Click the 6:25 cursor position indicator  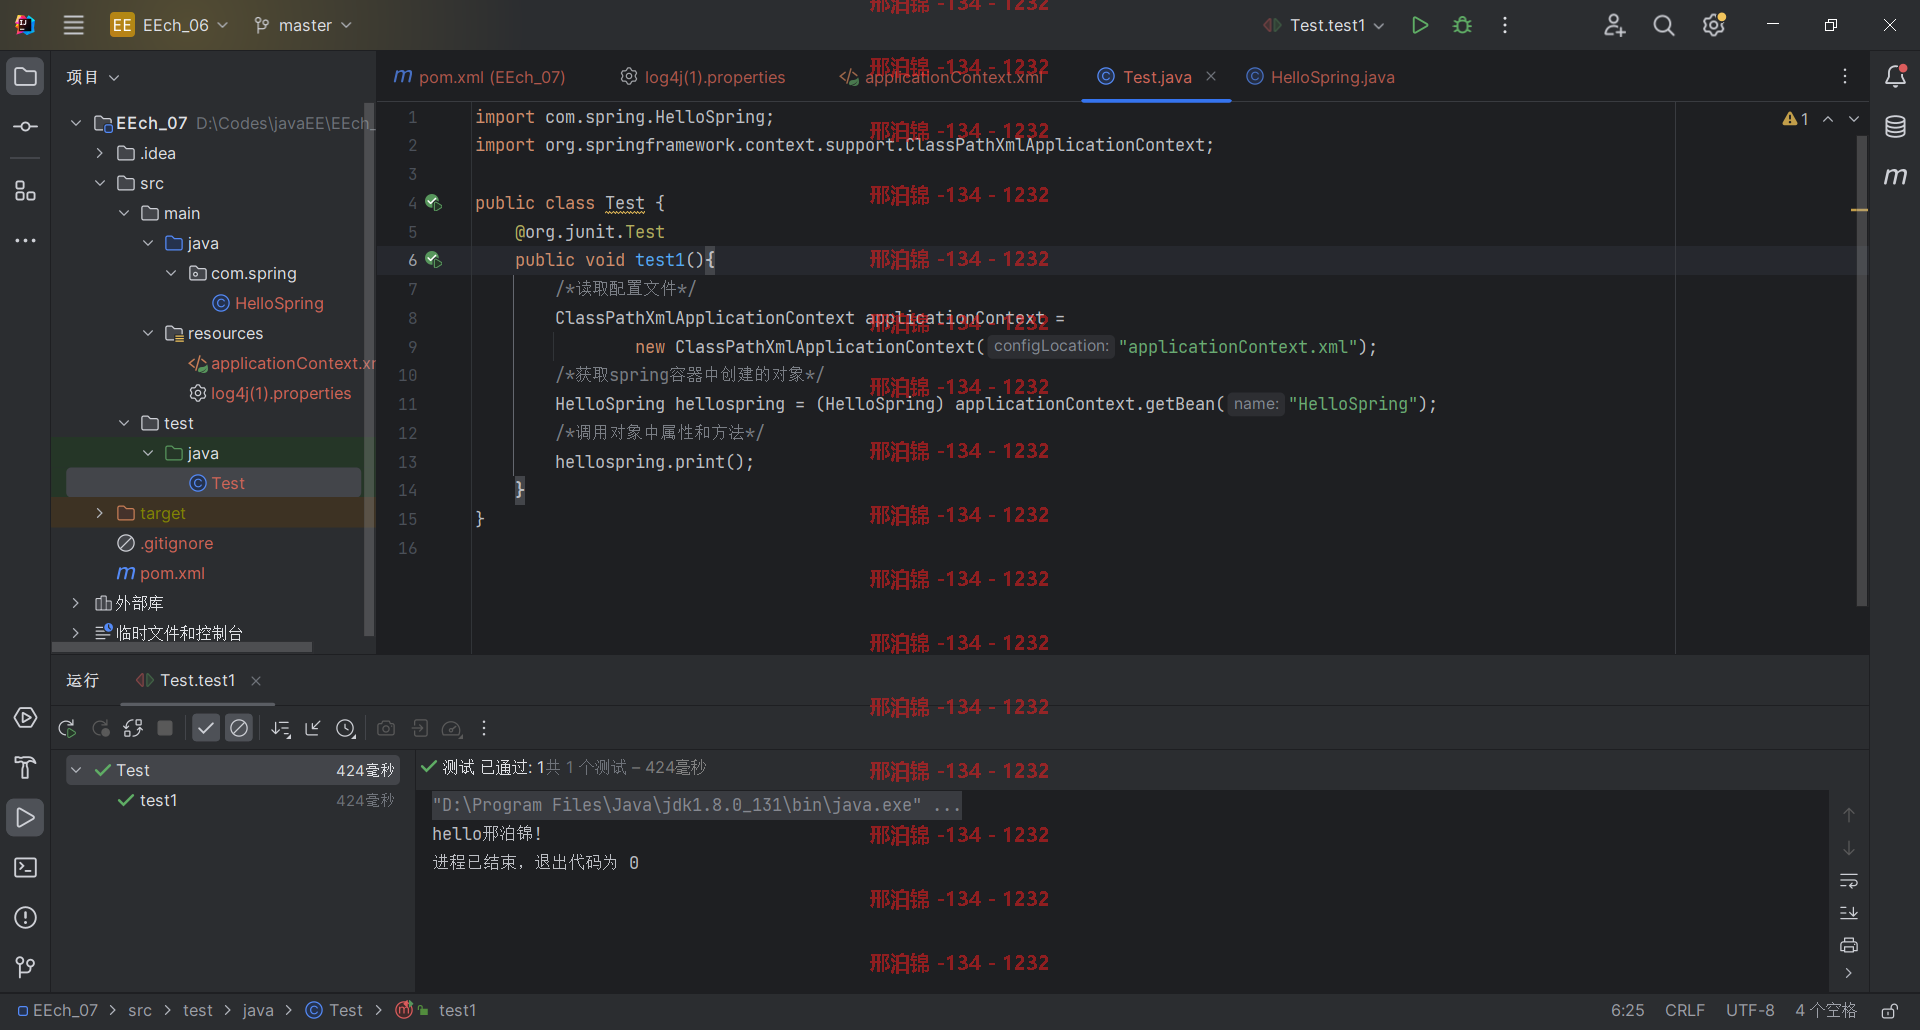tap(1627, 1011)
